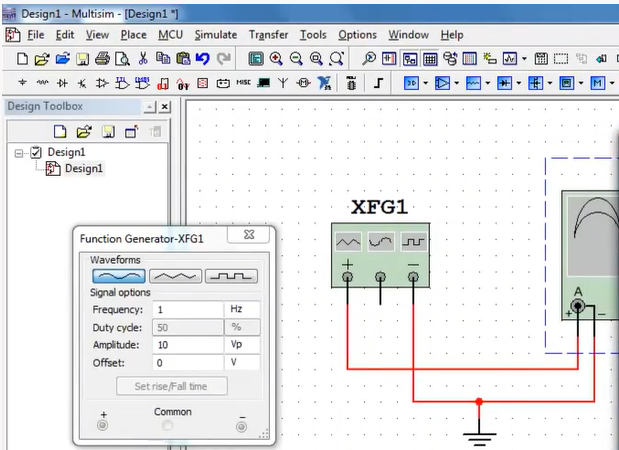Open the MCU menu

tap(171, 35)
